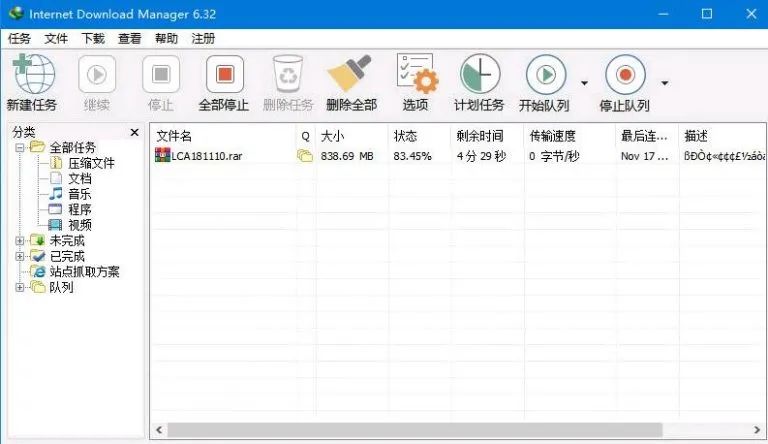Click the 视频 film icon
768x444 pixels.
click(x=55, y=225)
